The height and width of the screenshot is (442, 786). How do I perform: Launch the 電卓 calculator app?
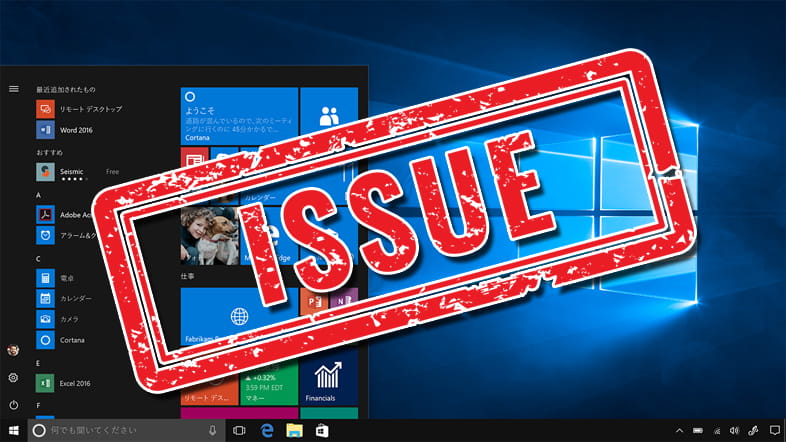coord(55,278)
